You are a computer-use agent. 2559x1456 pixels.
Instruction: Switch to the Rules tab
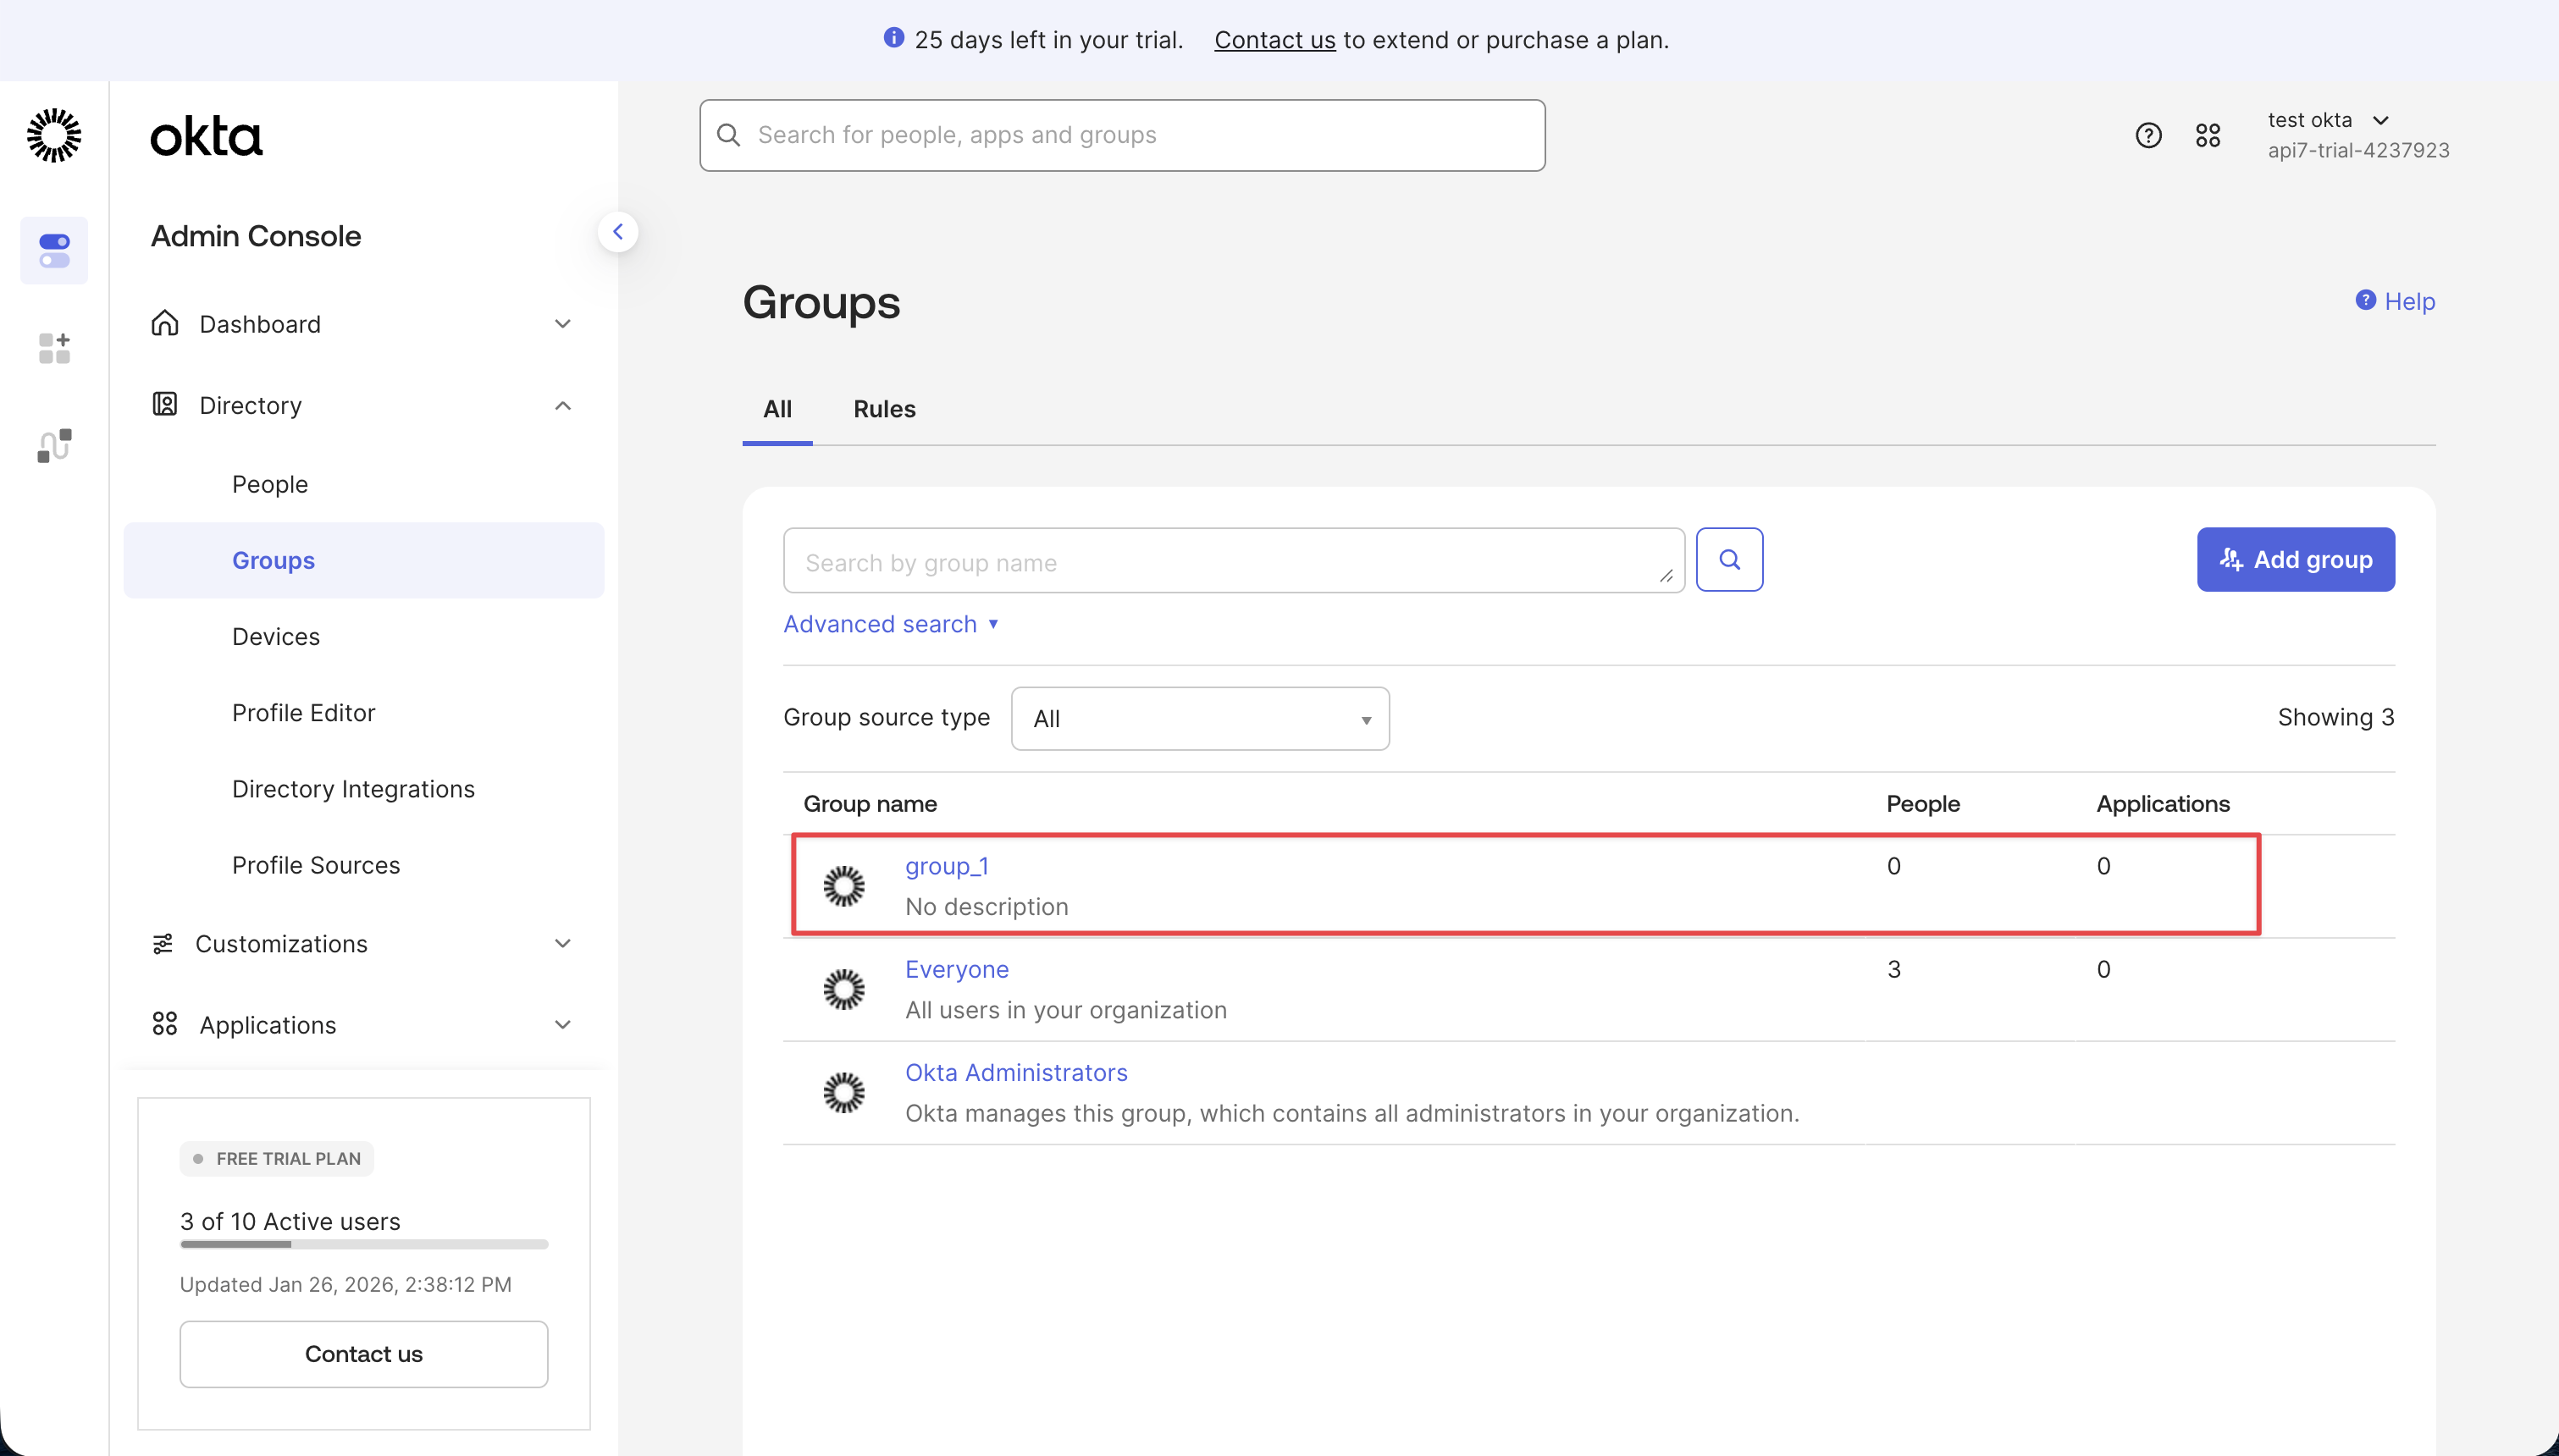click(884, 409)
